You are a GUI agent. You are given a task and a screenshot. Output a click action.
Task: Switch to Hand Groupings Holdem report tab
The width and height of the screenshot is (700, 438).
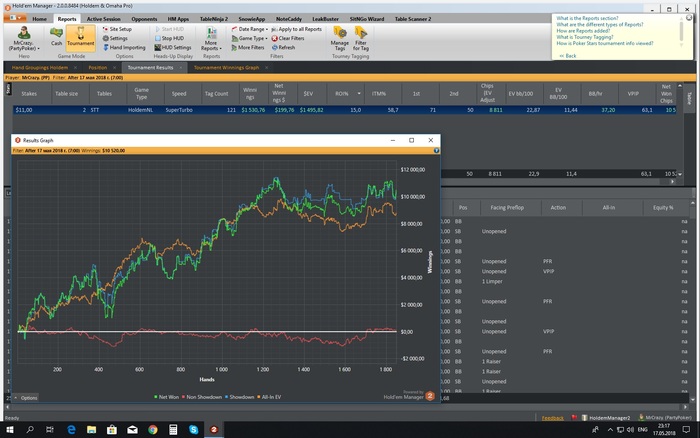[x=40, y=68]
